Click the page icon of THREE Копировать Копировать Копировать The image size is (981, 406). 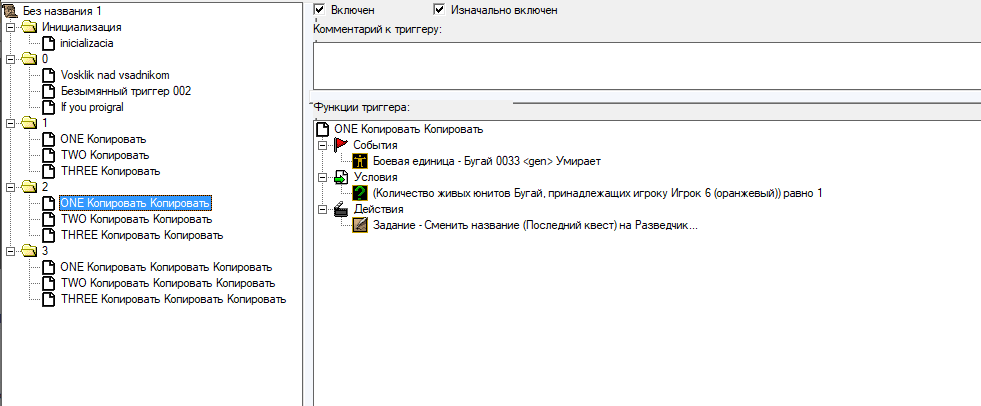[49, 299]
